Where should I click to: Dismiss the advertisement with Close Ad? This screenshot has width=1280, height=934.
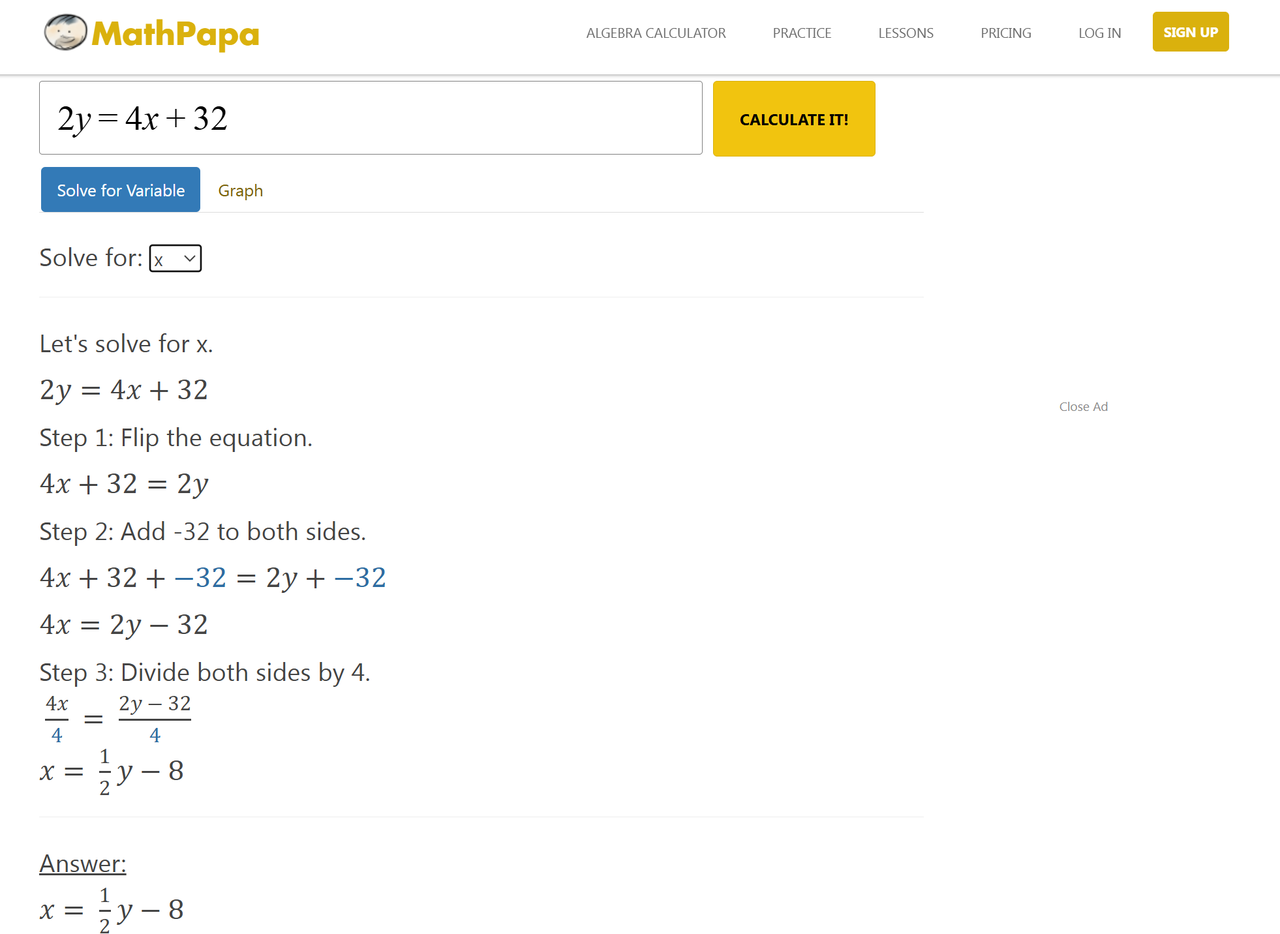pos(1083,407)
